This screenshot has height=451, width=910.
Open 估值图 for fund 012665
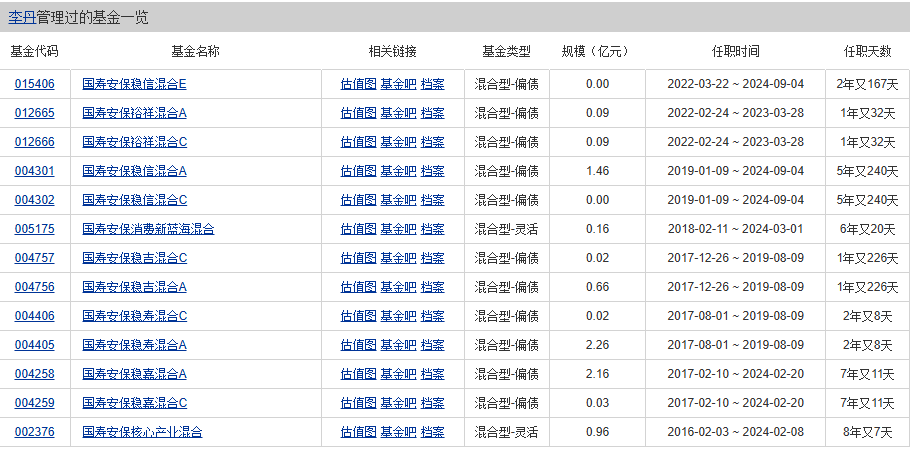click(x=358, y=113)
